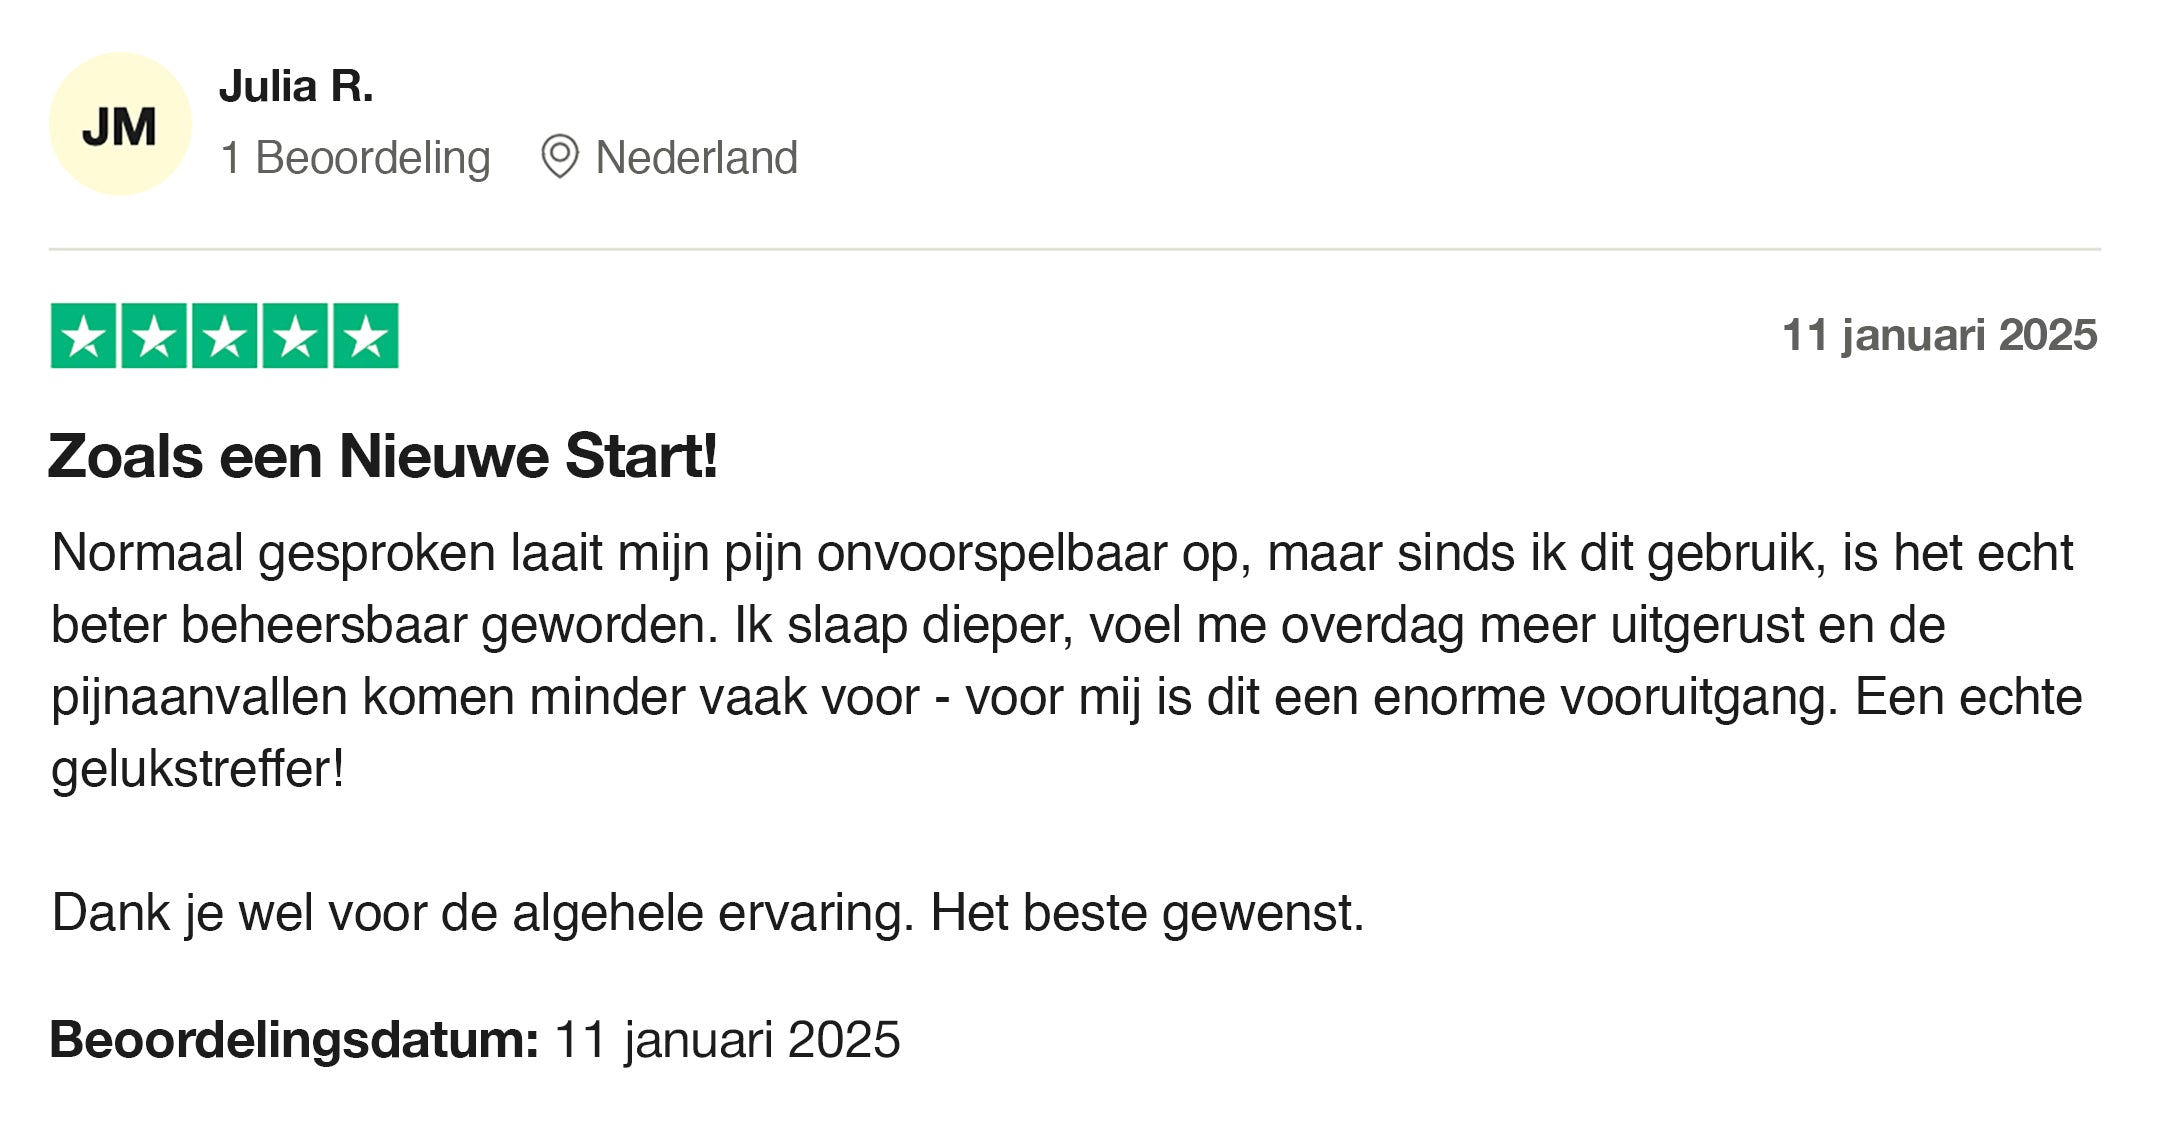Click the '1 Beoordeling' review count
The image size is (2160, 1131).
pyautogui.click(x=355, y=158)
